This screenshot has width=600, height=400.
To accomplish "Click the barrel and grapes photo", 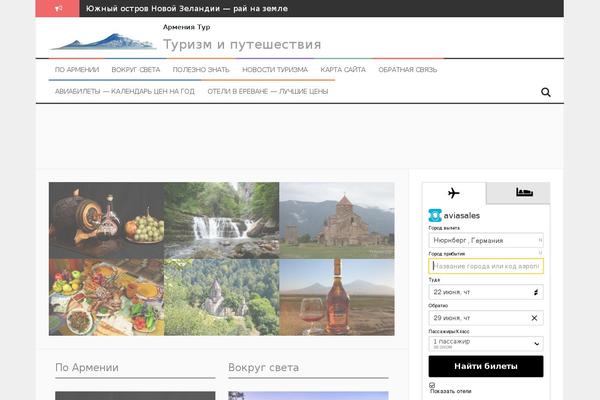I will 106,220.
